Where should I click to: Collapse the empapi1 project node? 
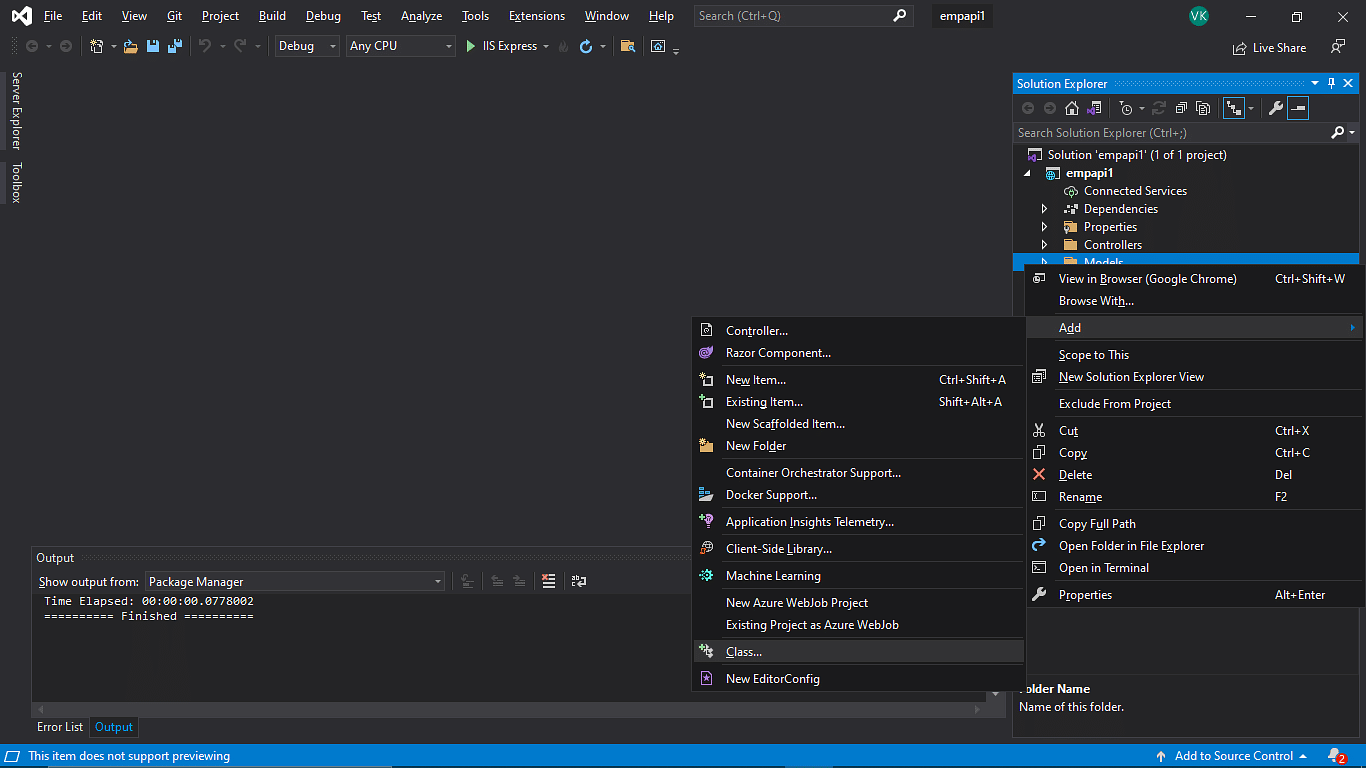click(1027, 173)
